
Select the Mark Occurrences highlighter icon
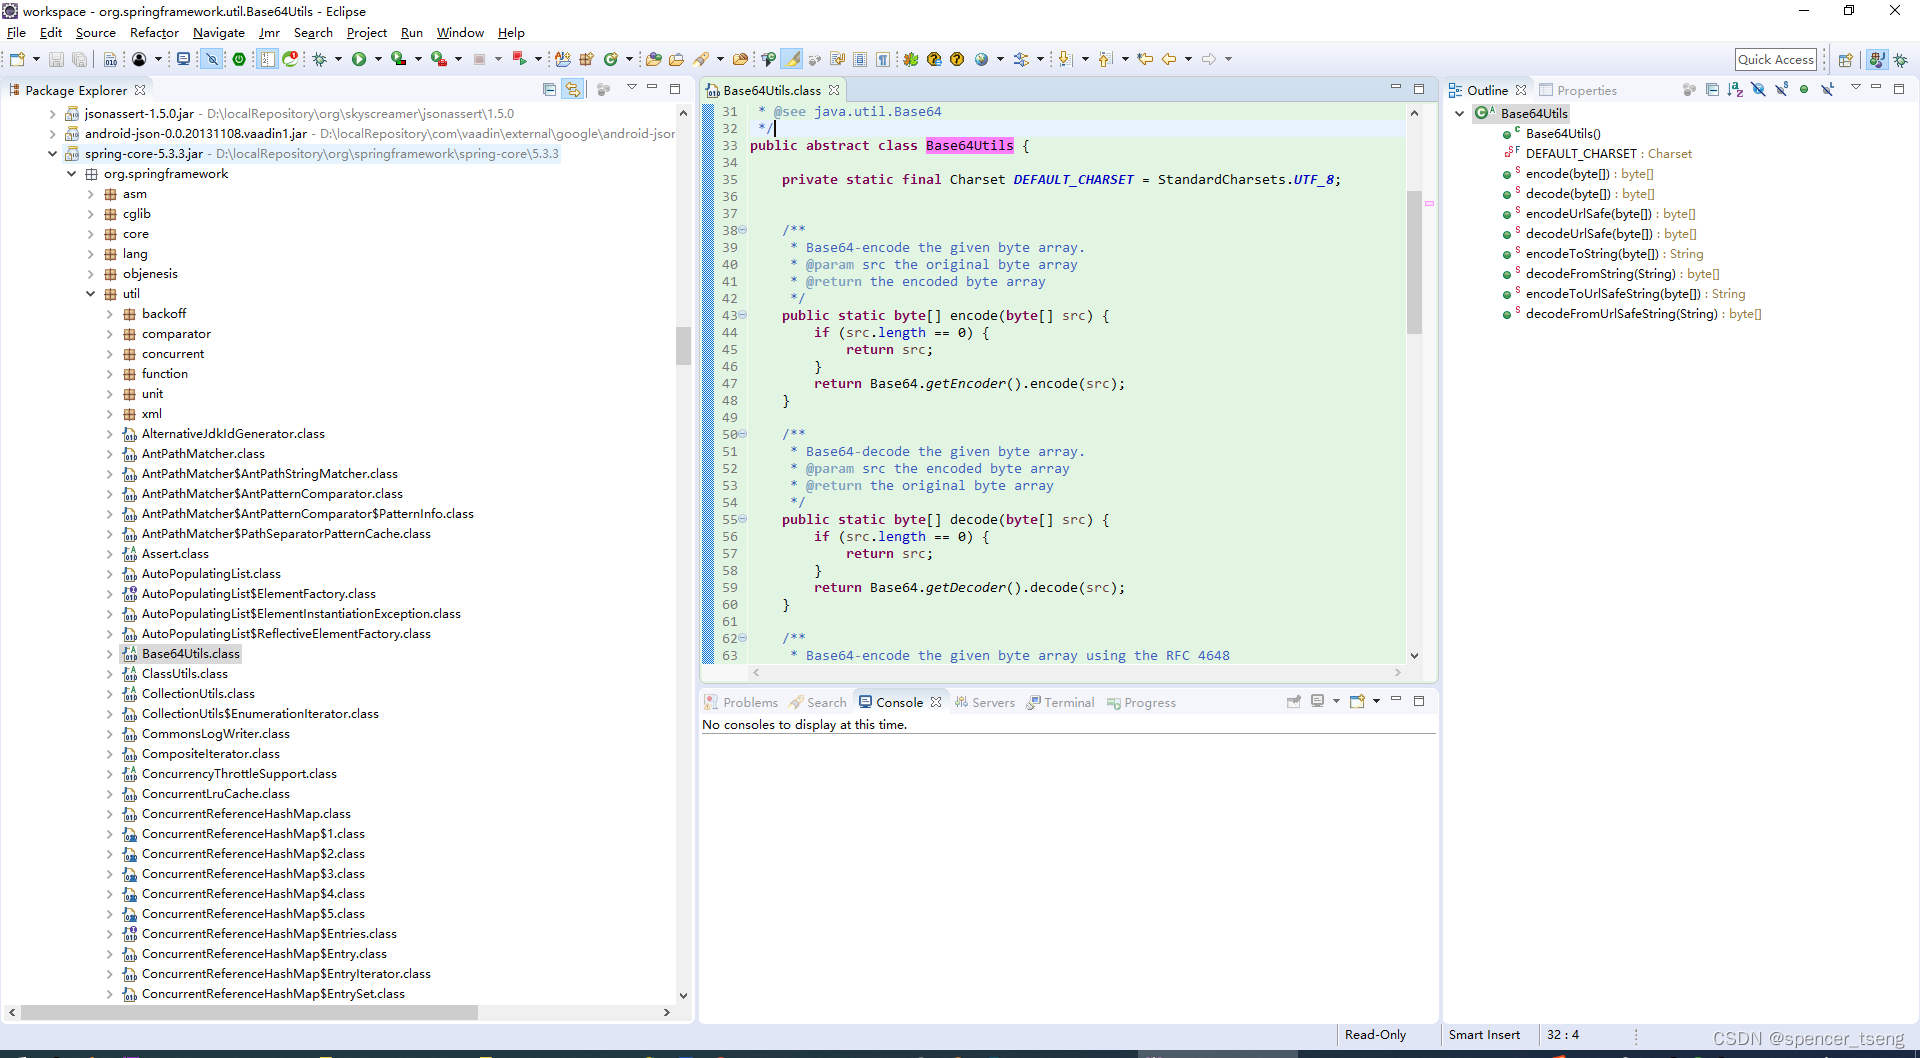point(791,59)
